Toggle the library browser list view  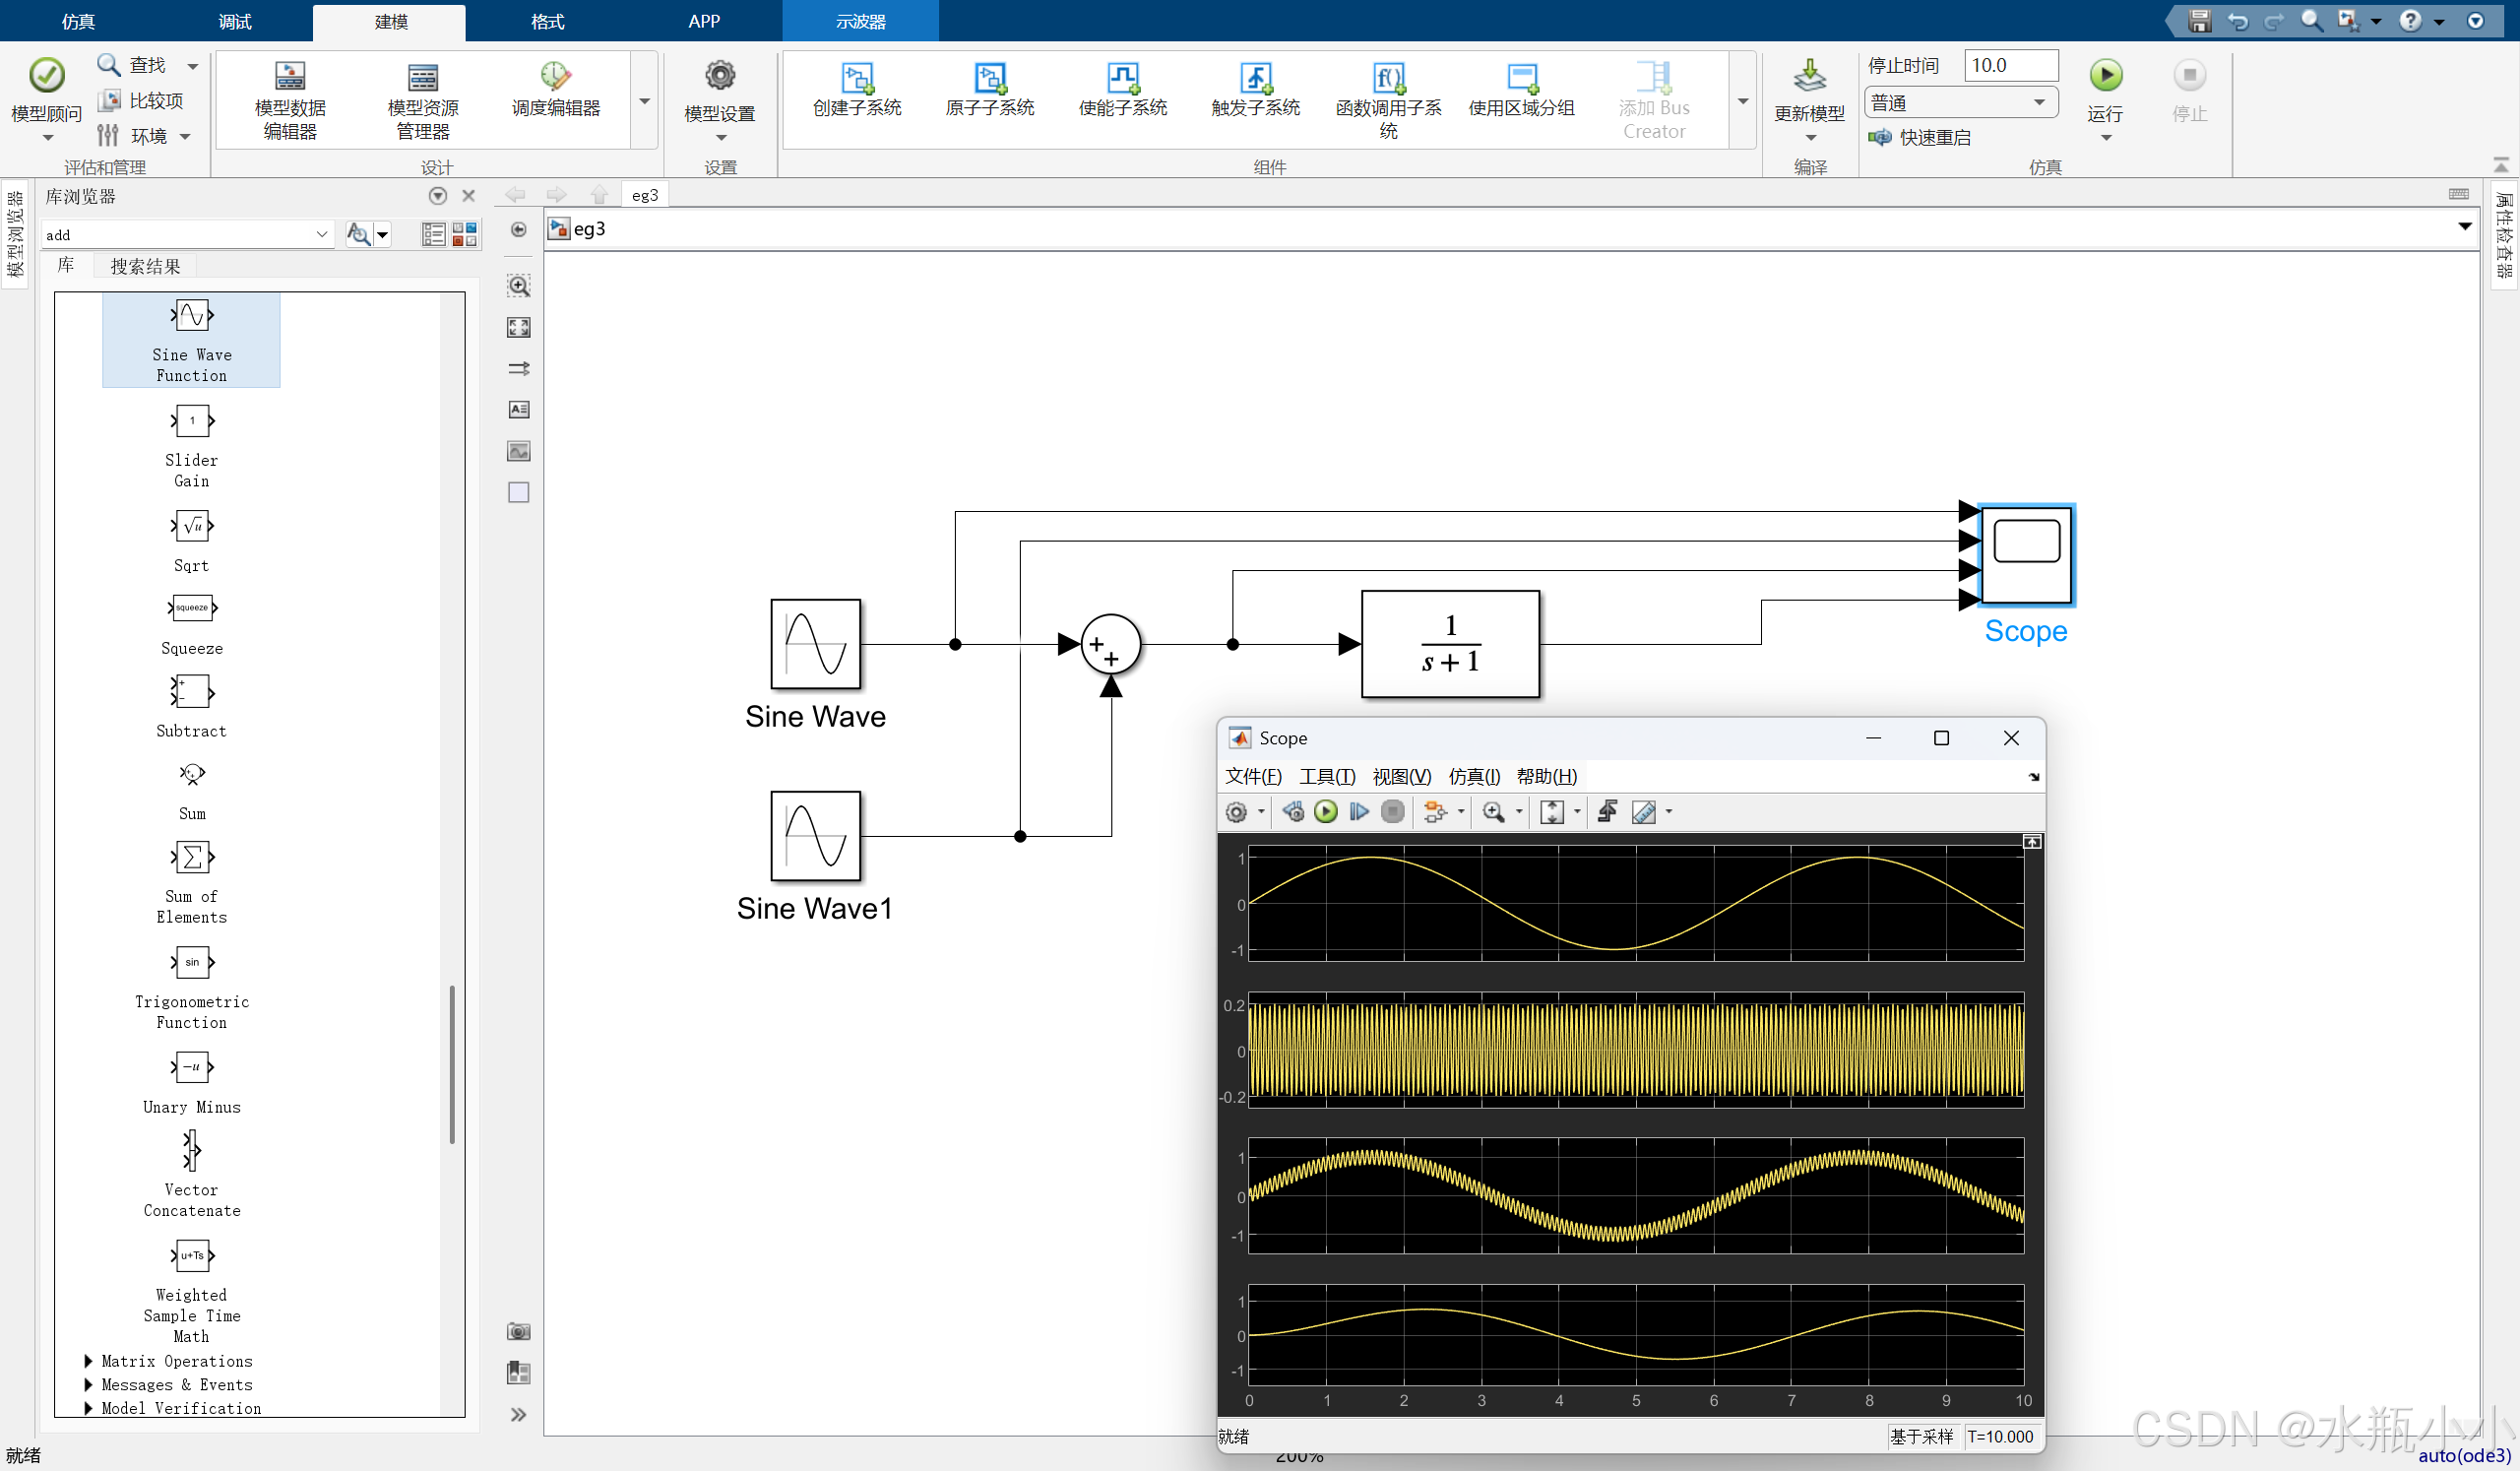(x=433, y=235)
